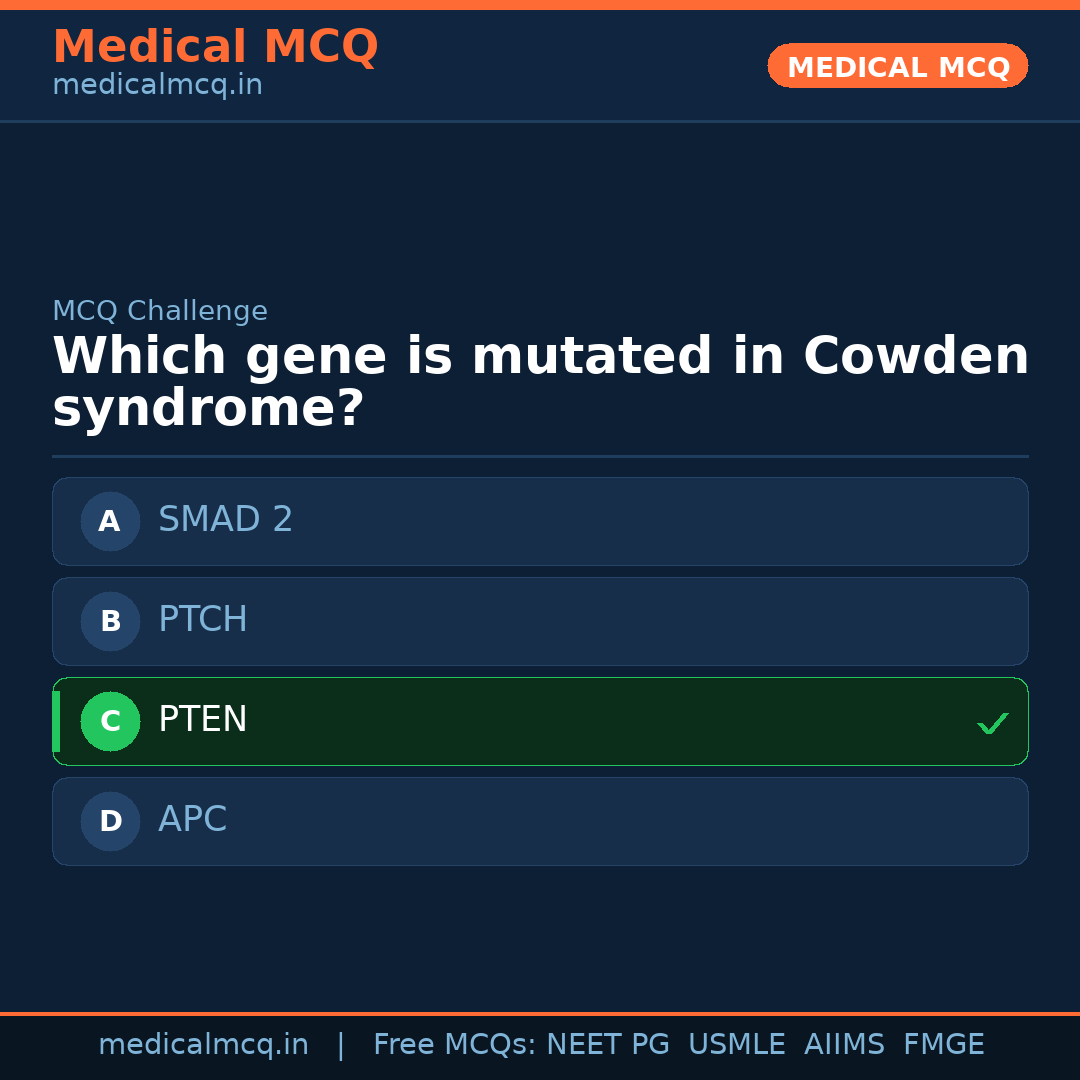This screenshot has width=1080, height=1080.
Task: Click the letter D circle badge
Action: point(110,821)
